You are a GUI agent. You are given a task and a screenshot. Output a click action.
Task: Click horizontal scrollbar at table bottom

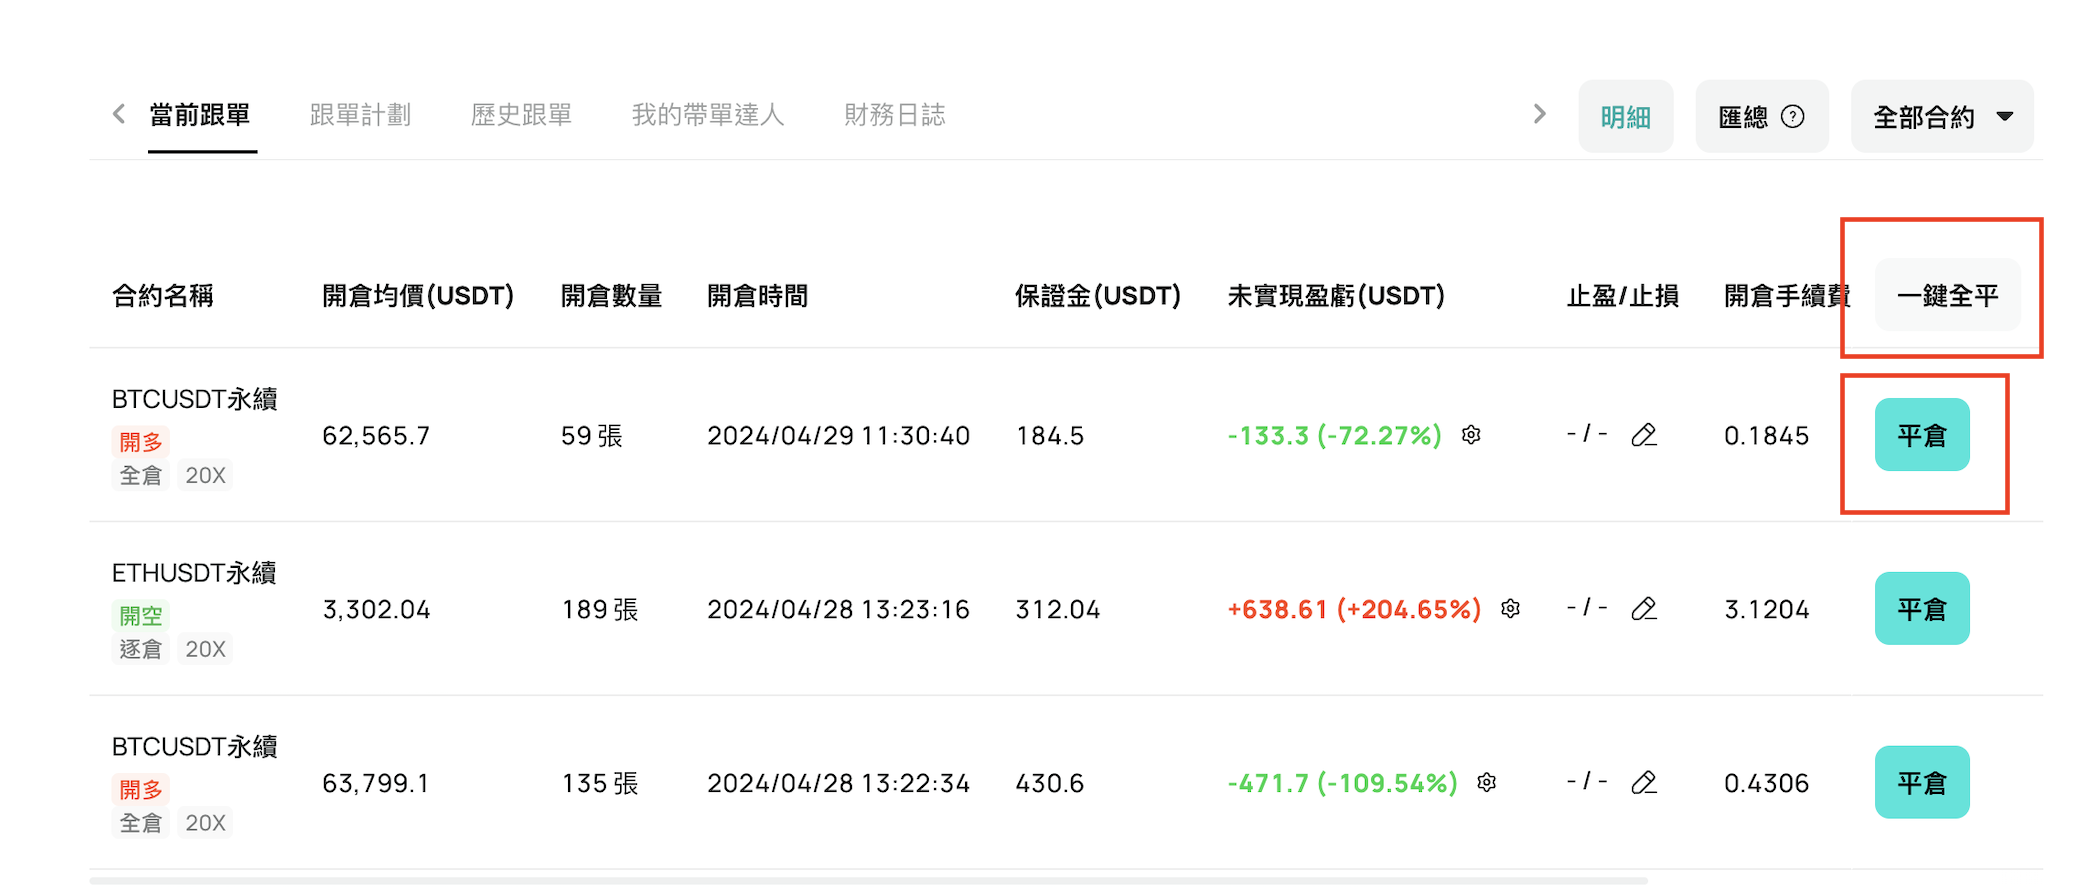coord(868,881)
